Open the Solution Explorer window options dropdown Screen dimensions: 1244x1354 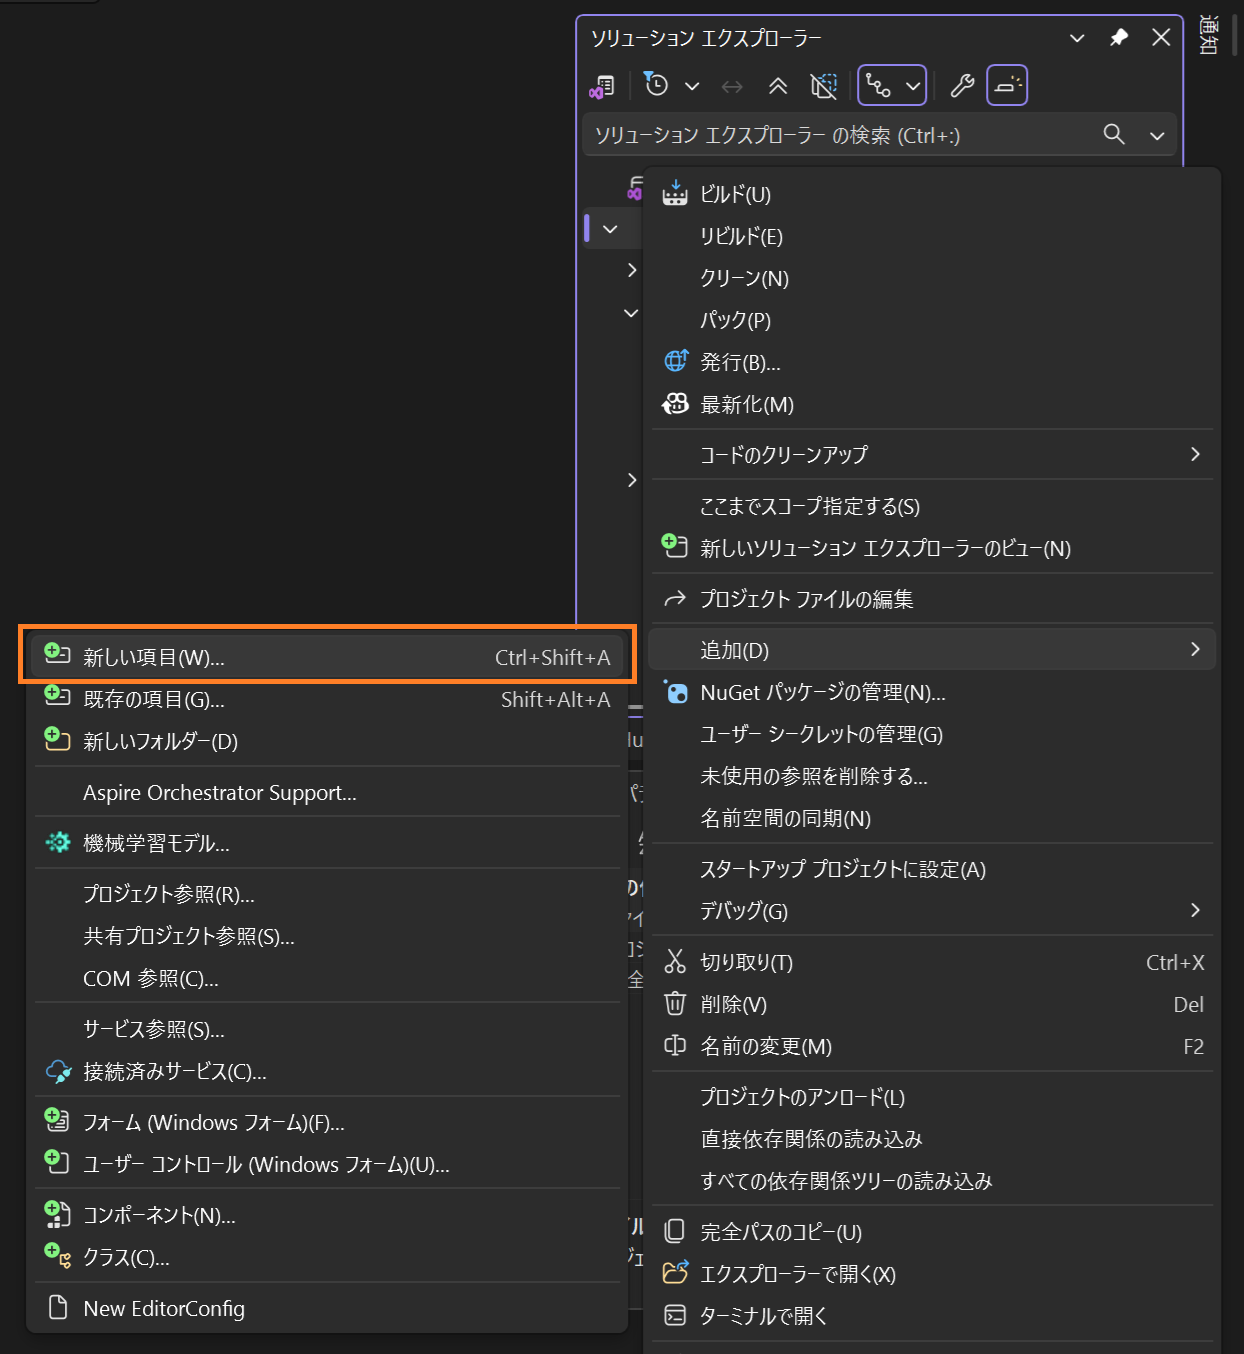tap(1077, 38)
